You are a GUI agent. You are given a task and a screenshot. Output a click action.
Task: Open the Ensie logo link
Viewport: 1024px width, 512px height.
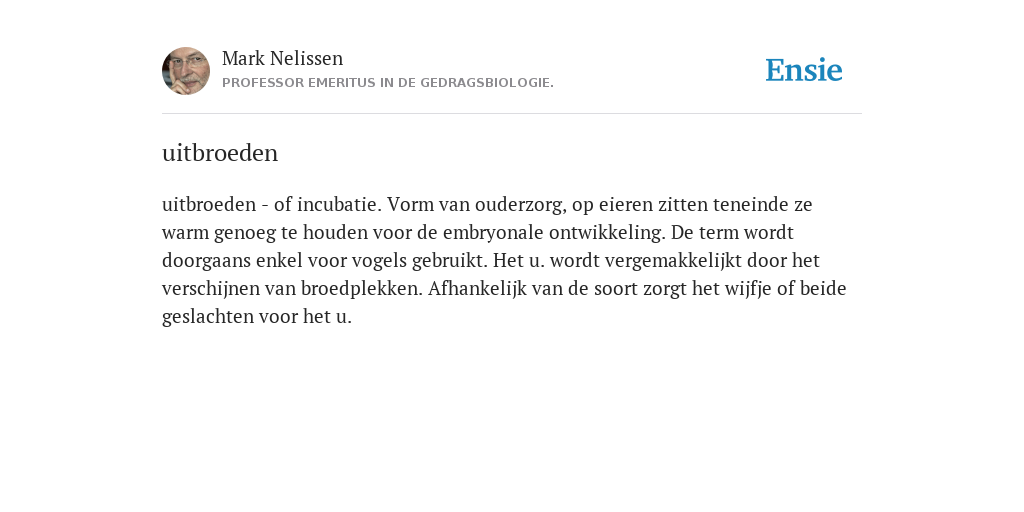tap(804, 70)
